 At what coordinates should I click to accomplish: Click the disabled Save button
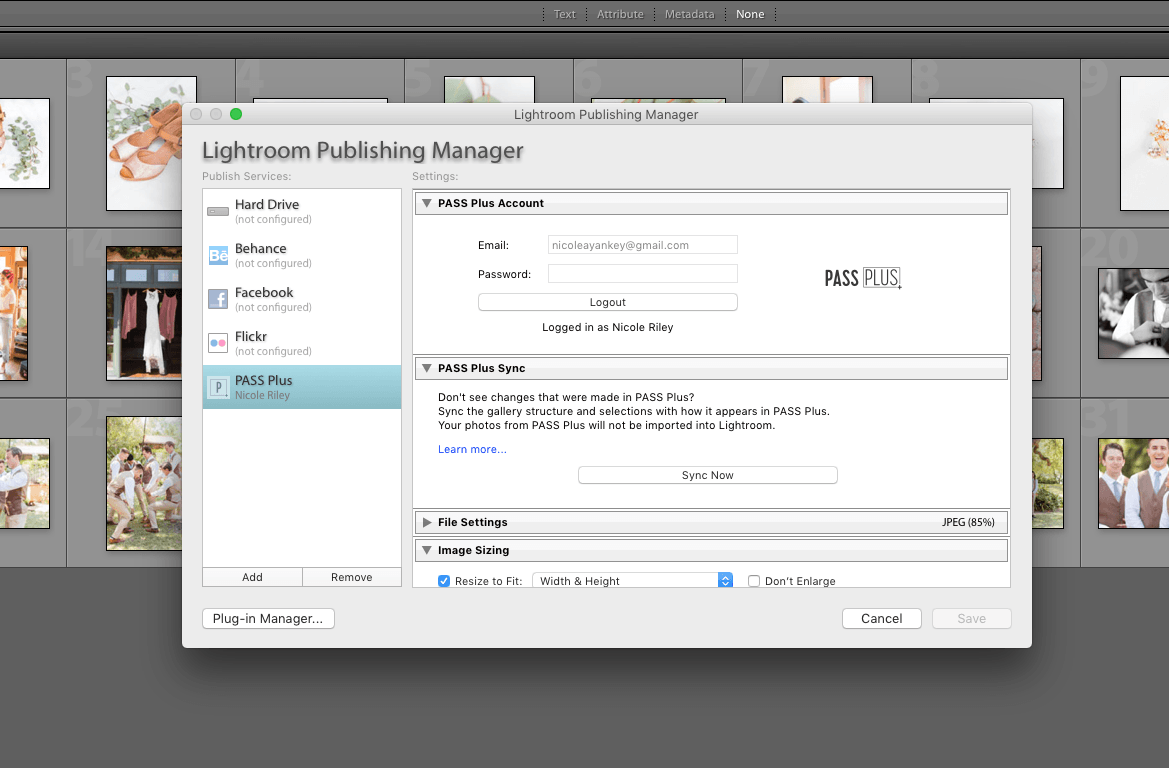click(x=971, y=619)
